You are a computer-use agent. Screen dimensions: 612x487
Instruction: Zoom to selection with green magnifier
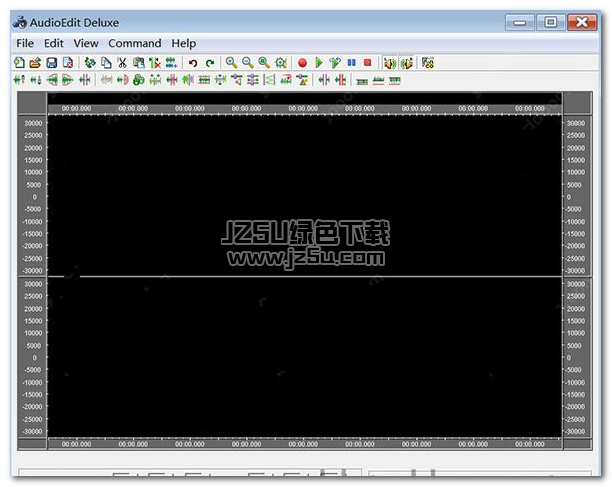click(264, 62)
